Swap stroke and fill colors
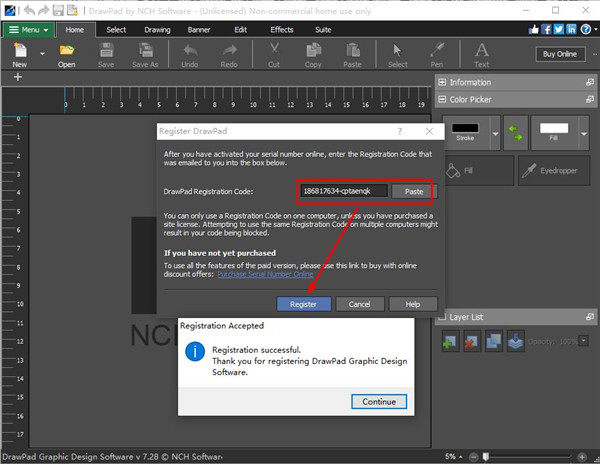Image resolution: width=600 pixels, height=464 pixels. [515, 133]
